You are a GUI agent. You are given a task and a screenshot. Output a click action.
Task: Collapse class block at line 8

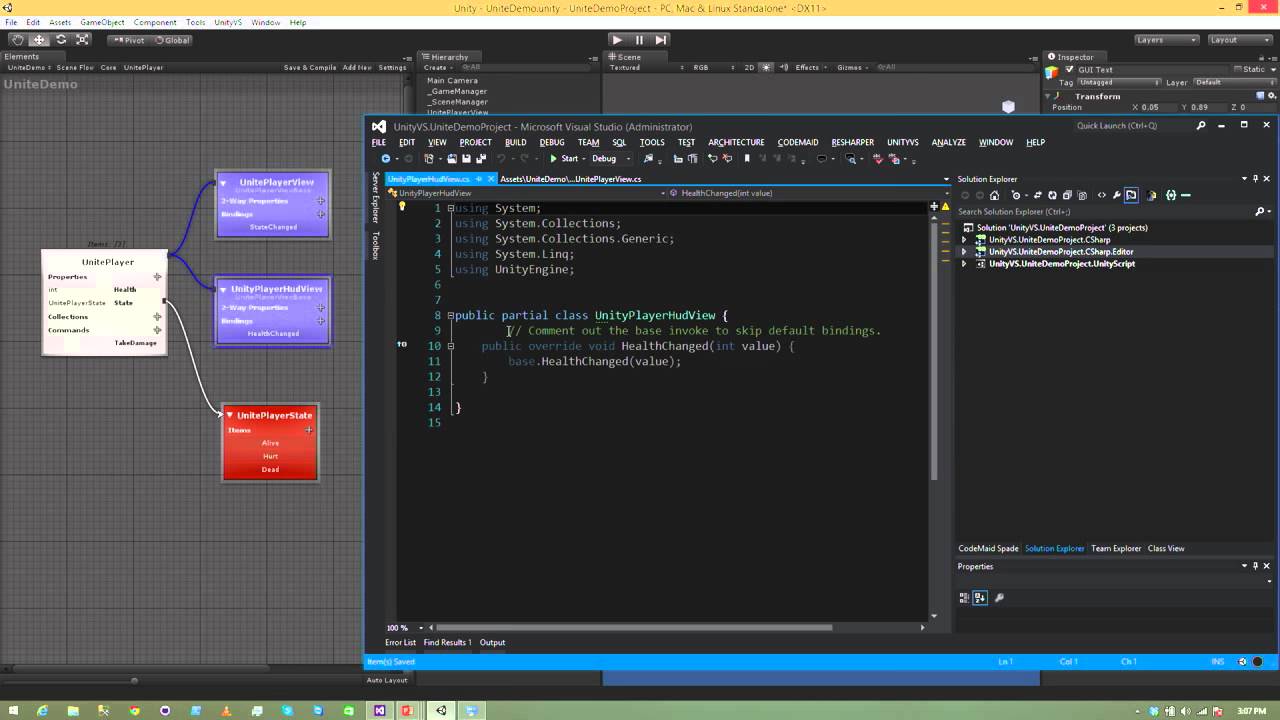[x=450, y=315]
